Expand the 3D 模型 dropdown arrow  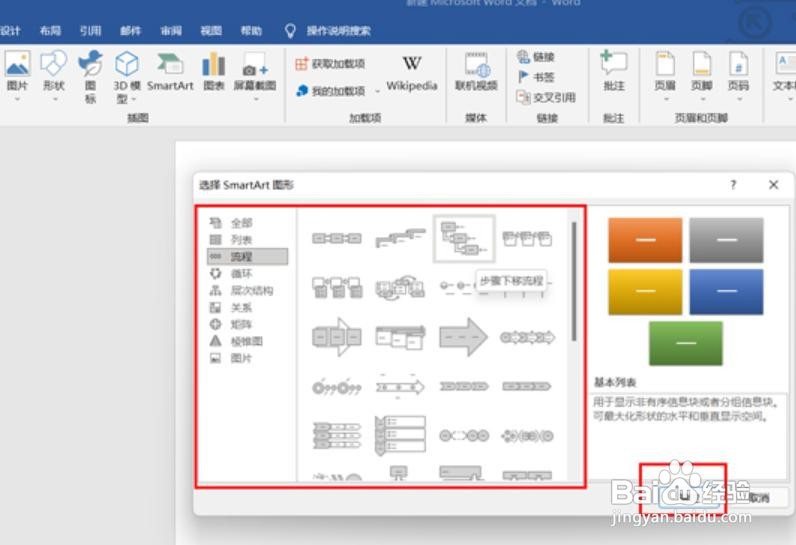[134, 99]
